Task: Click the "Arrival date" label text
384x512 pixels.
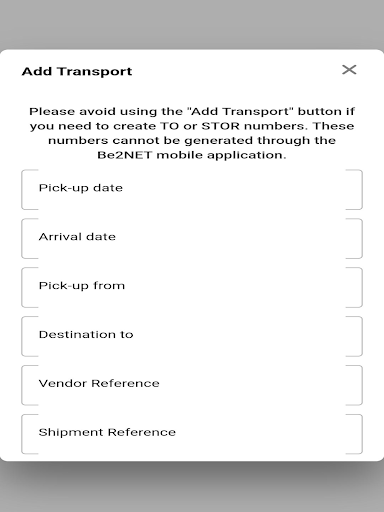Action: [77, 237]
